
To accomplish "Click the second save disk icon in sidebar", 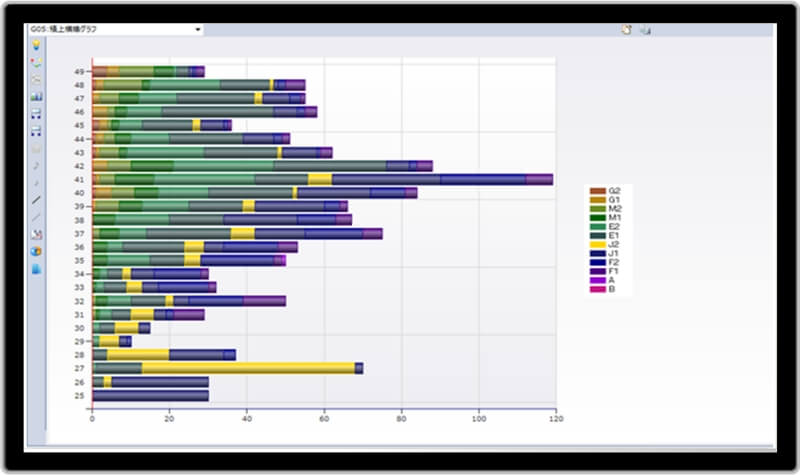I will pyautogui.click(x=37, y=131).
